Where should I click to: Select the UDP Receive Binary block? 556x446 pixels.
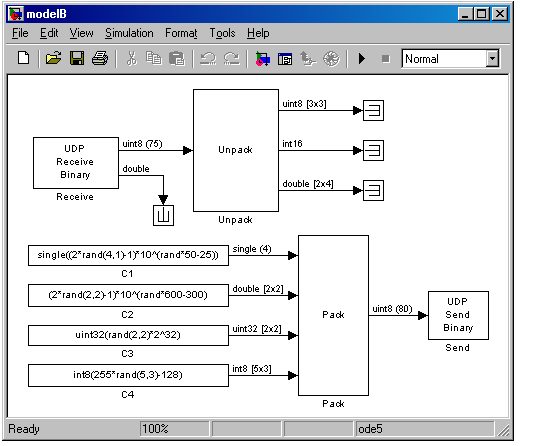click(76, 163)
